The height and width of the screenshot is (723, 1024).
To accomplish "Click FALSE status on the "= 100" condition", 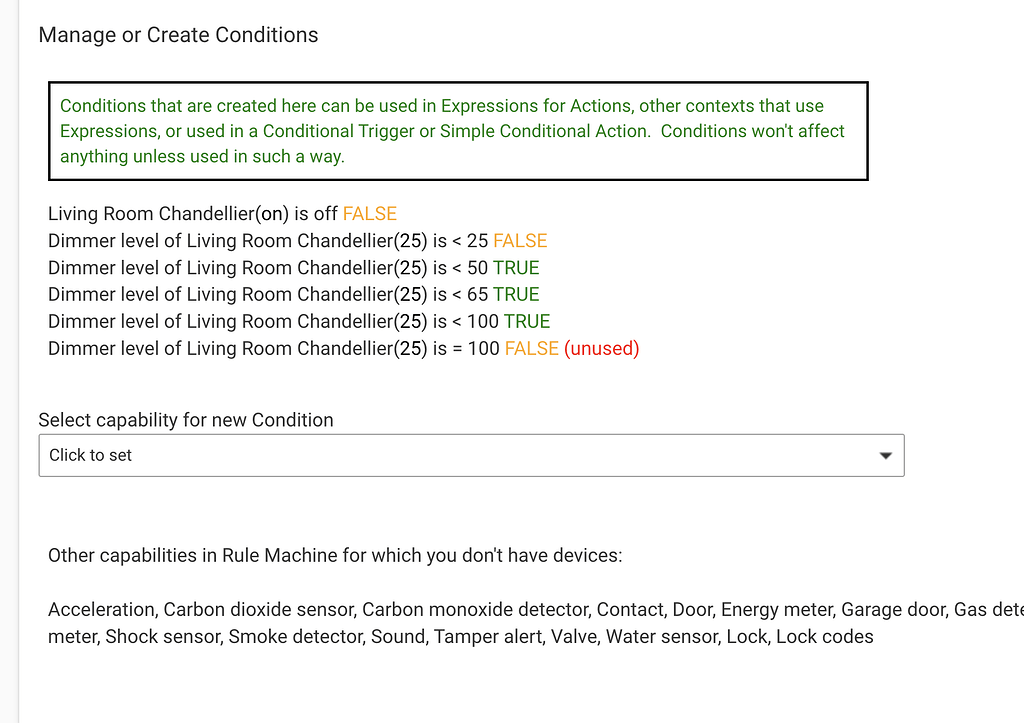I will click(x=531, y=349).
